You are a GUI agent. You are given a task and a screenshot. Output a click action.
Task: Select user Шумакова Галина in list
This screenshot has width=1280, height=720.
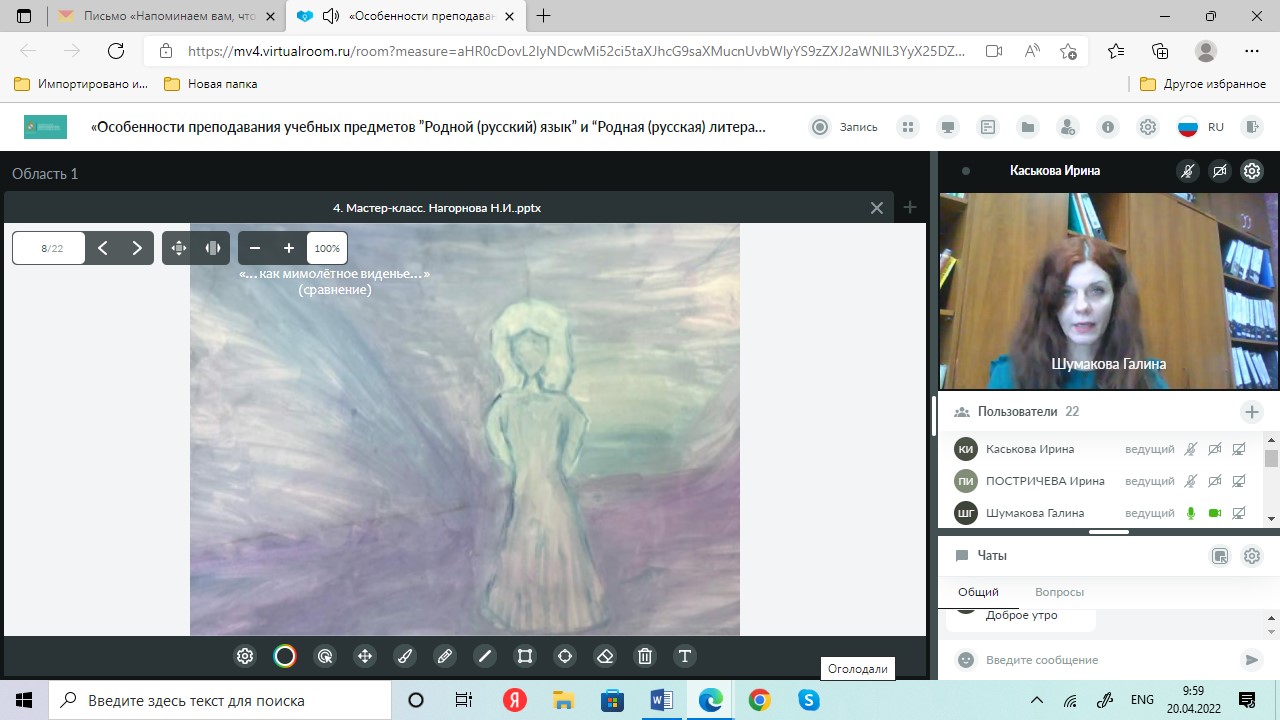click(1102, 513)
